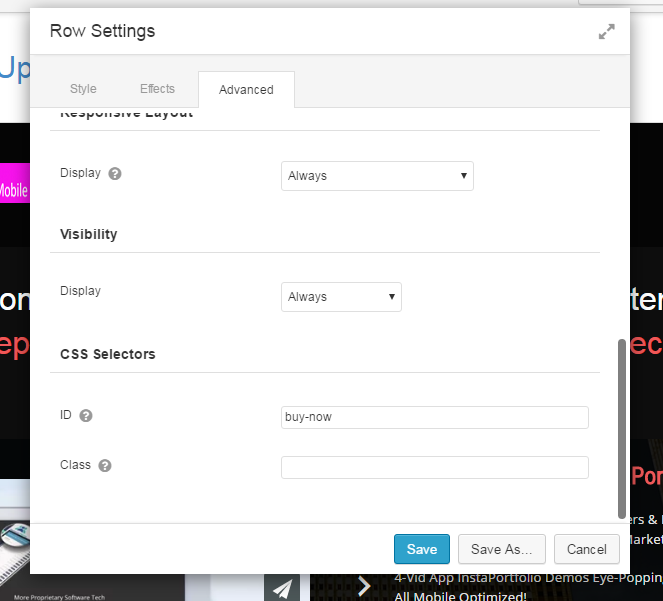Image resolution: width=663 pixels, height=601 pixels.
Task: Click the paper plane icon below dialog
Action: coord(282,587)
